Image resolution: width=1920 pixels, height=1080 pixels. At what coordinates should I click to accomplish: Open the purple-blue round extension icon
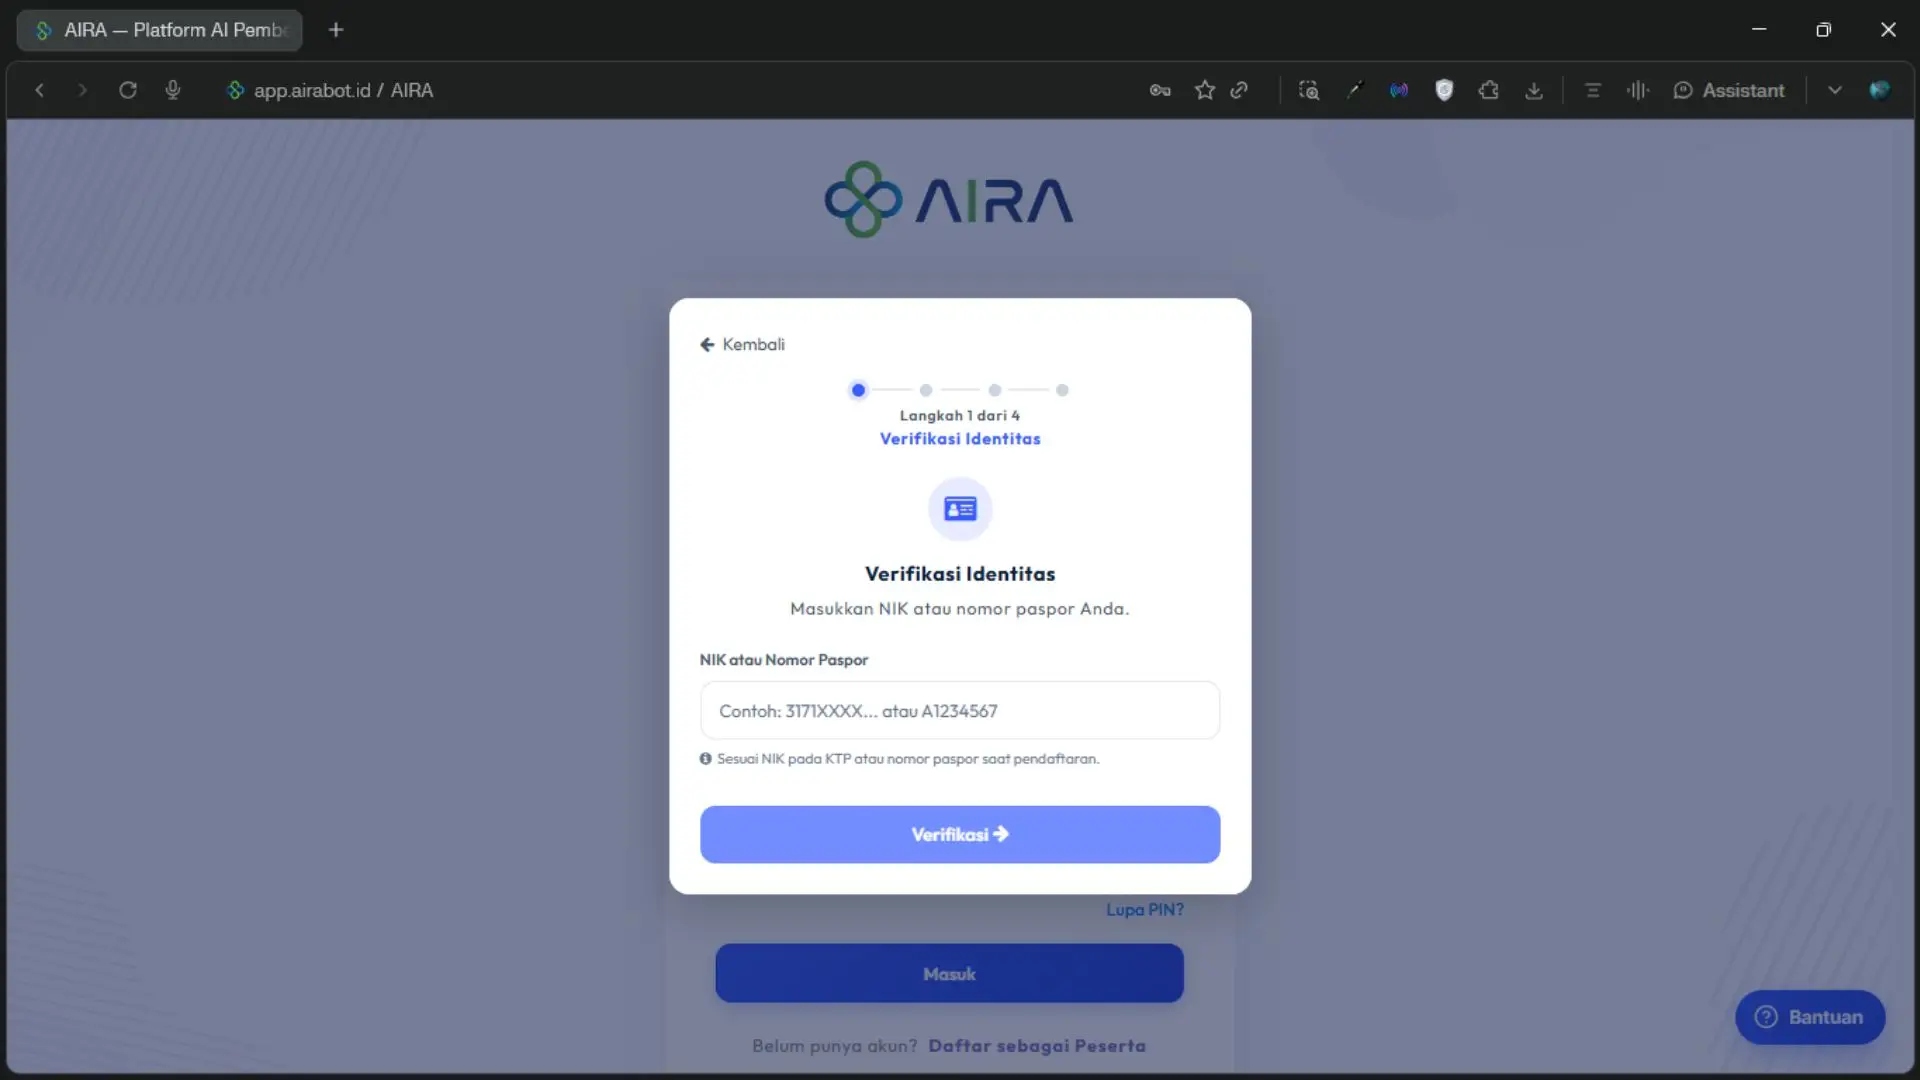1399,90
